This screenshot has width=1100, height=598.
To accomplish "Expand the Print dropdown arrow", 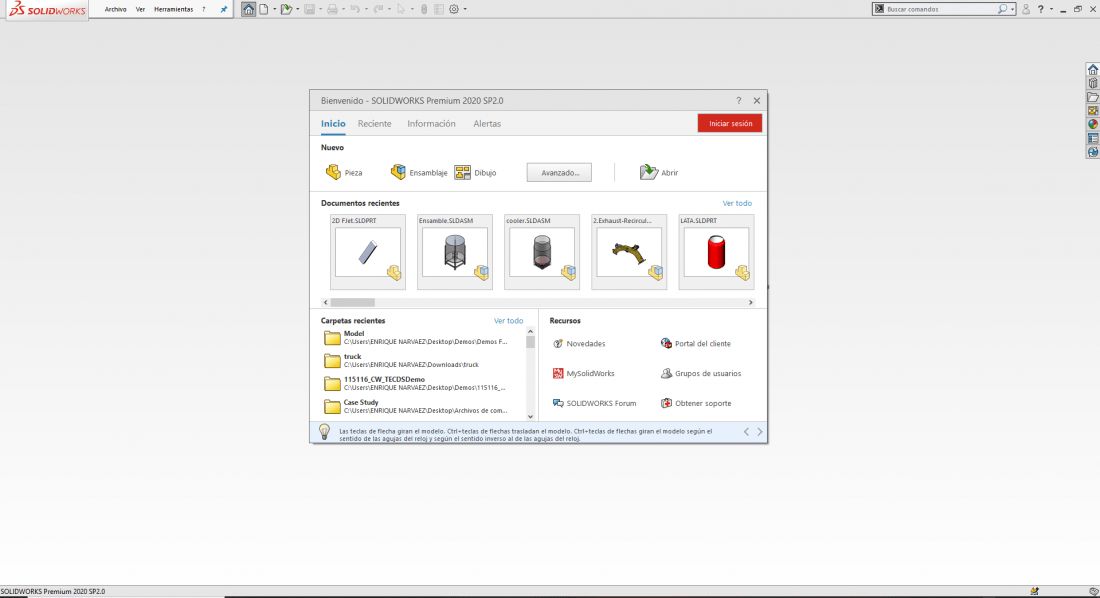I will (343, 9).
